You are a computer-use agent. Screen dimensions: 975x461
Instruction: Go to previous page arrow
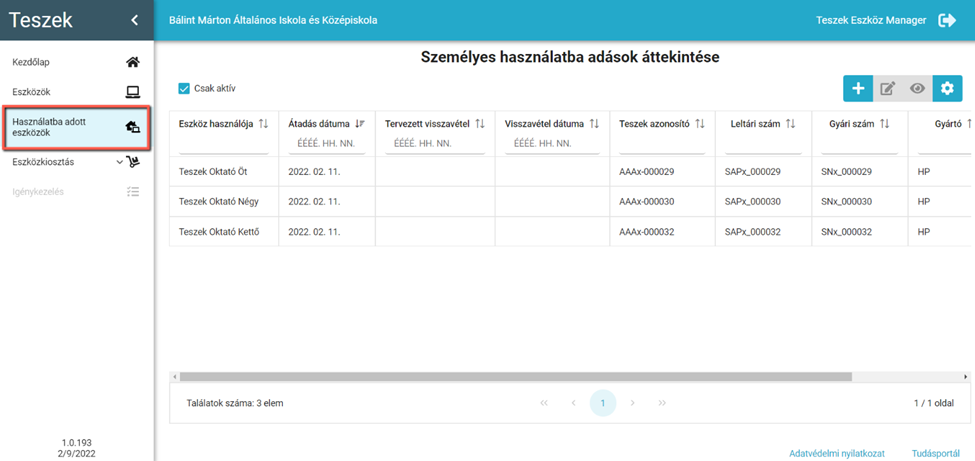pos(573,403)
